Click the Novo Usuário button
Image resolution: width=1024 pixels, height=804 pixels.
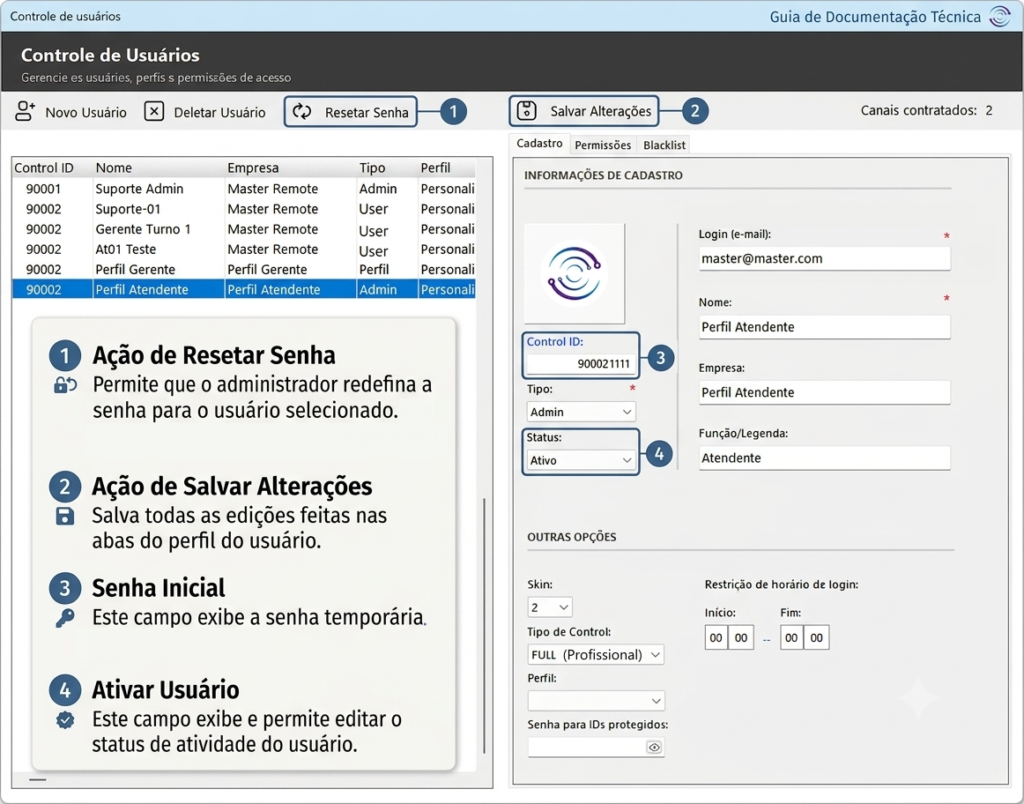coord(71,112)
